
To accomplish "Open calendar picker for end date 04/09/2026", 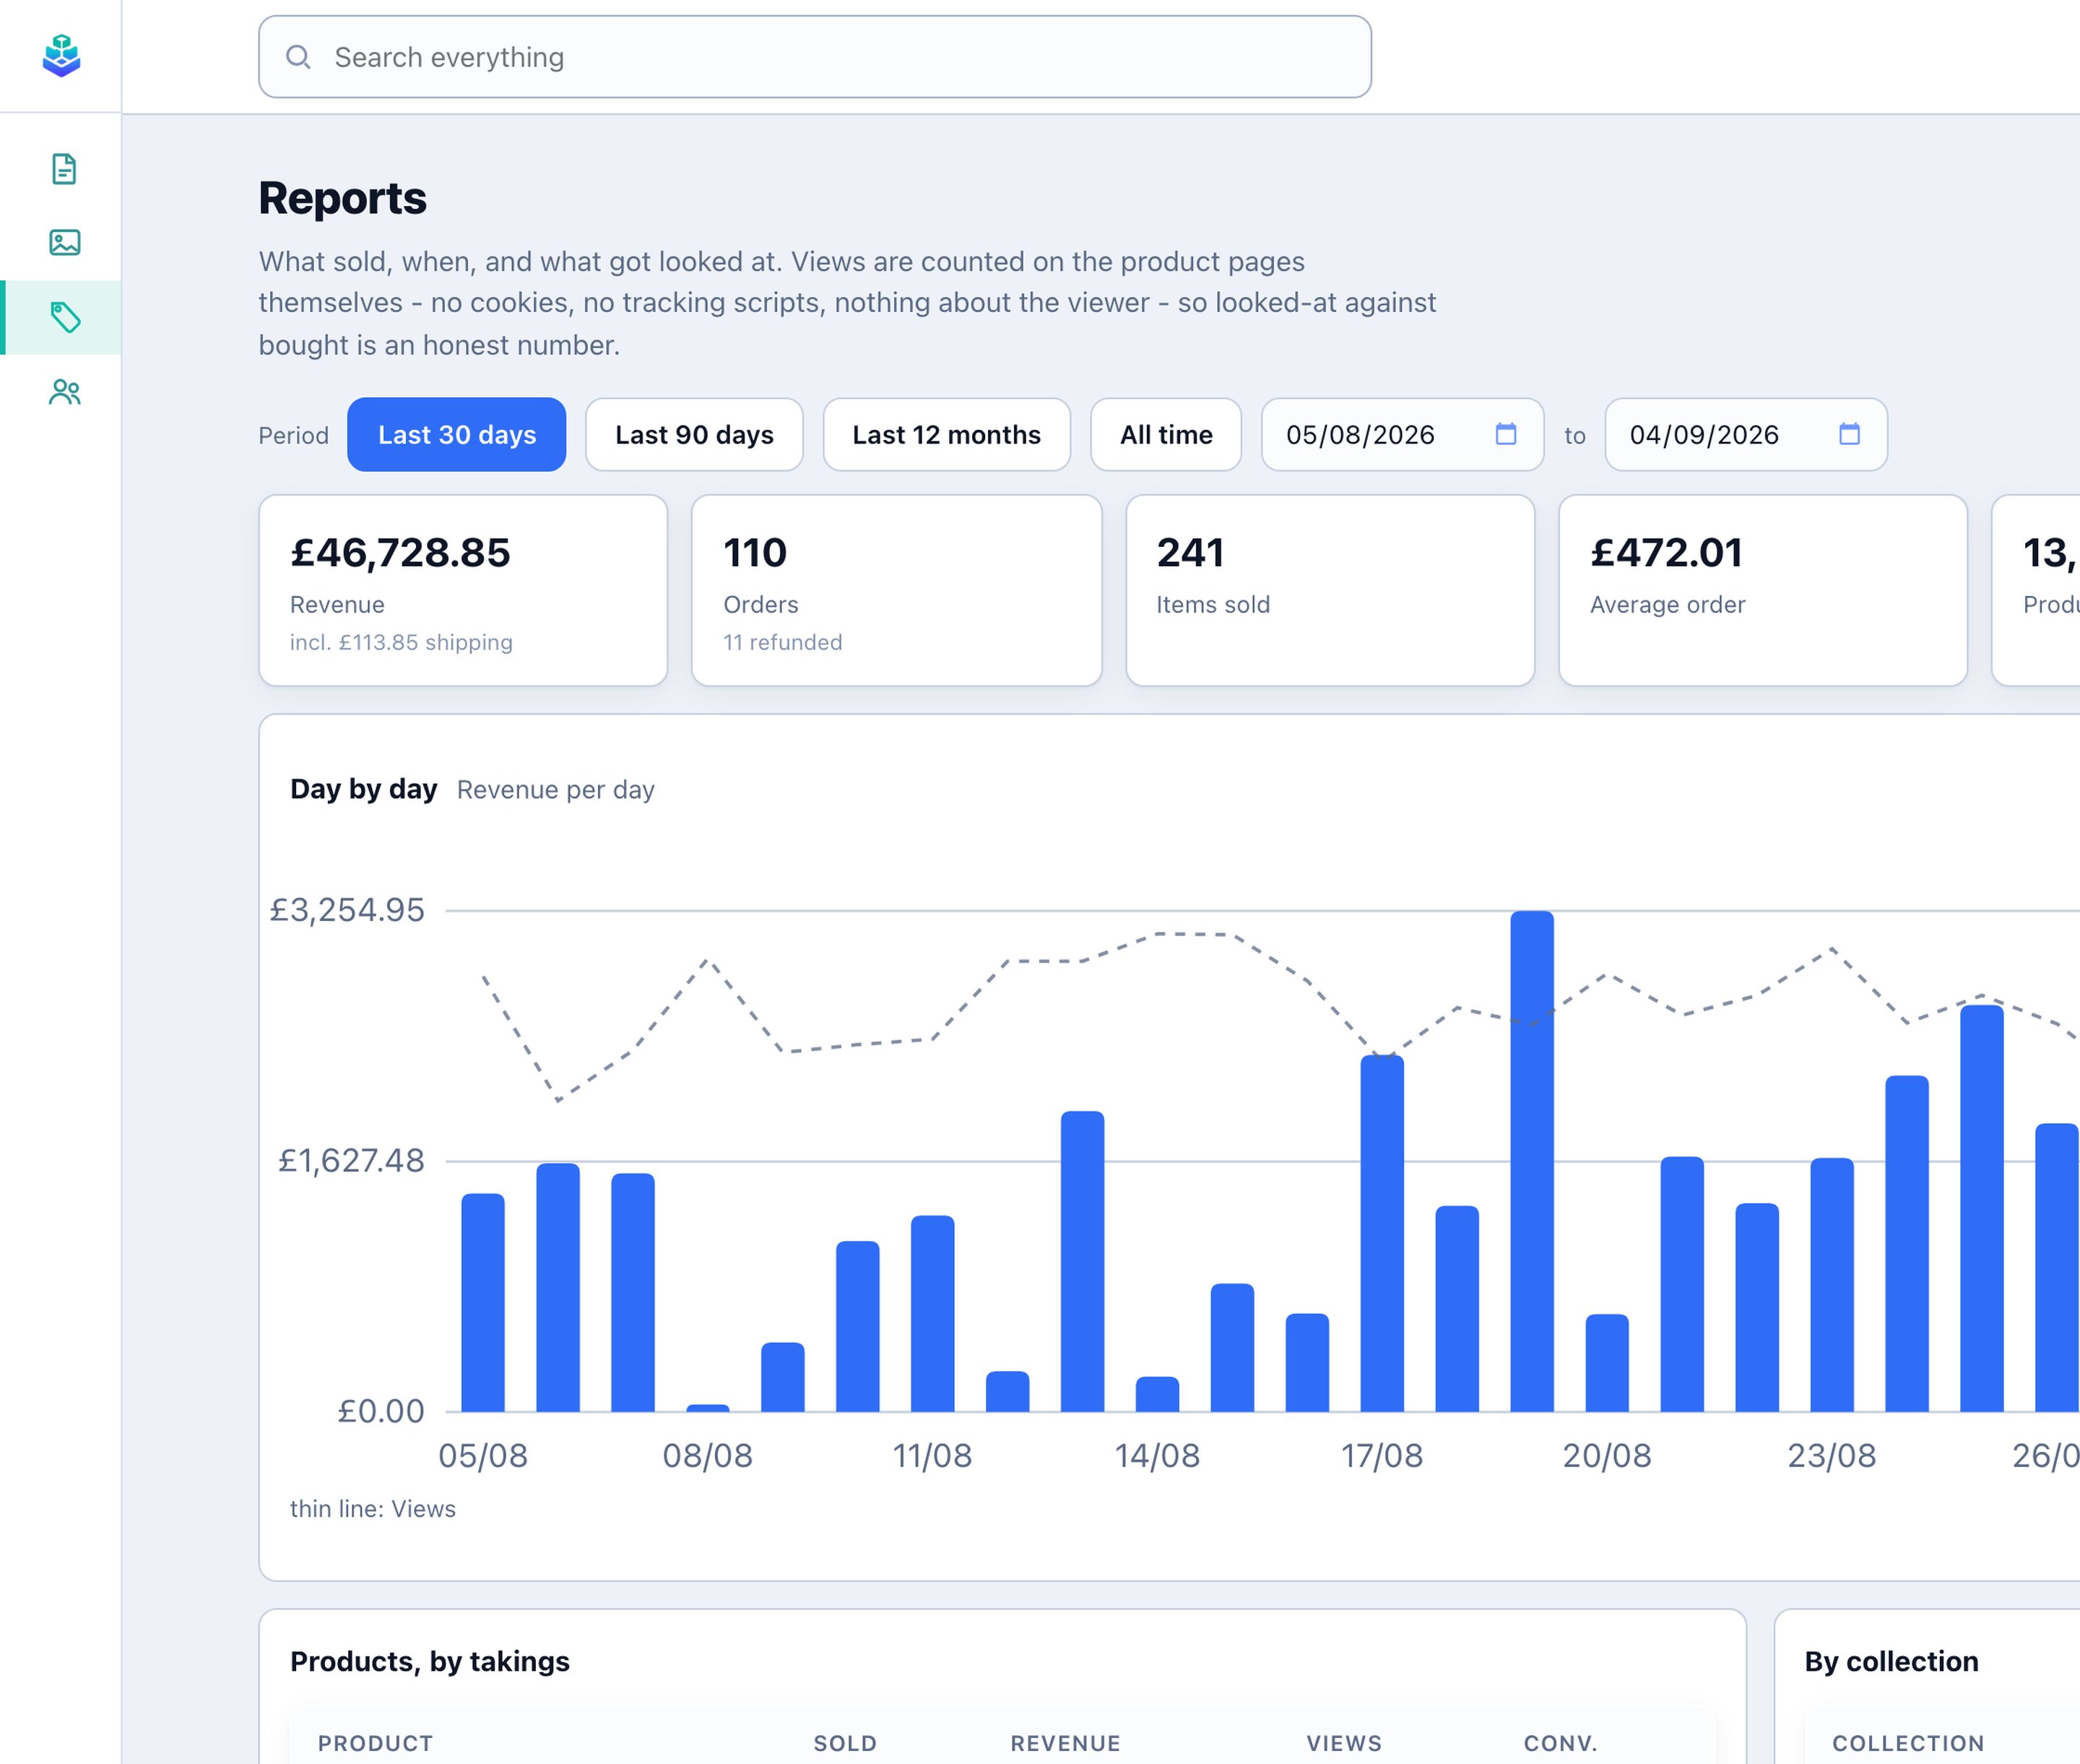I will (x=1849, y=434).
